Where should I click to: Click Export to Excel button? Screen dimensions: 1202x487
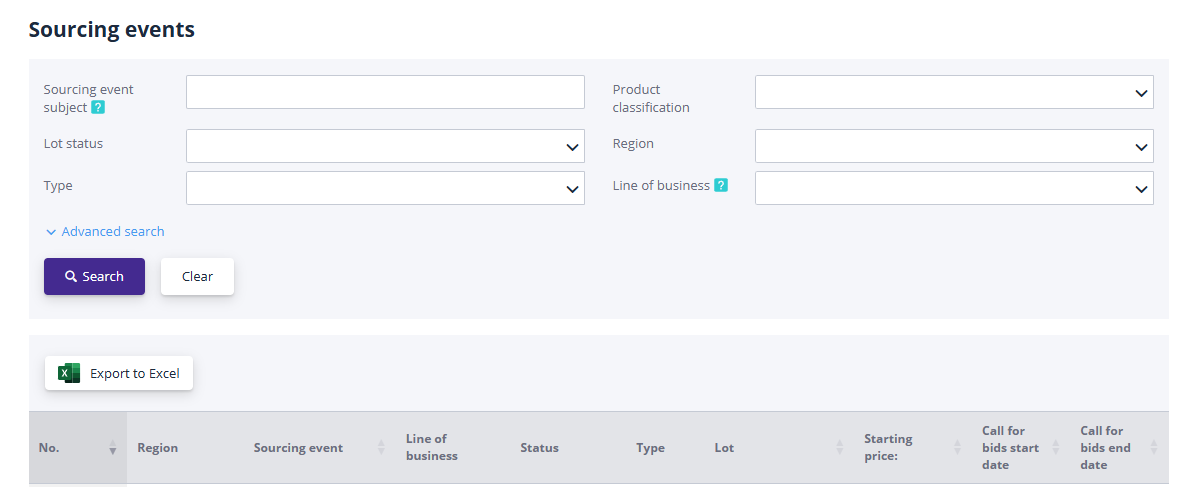119,373
